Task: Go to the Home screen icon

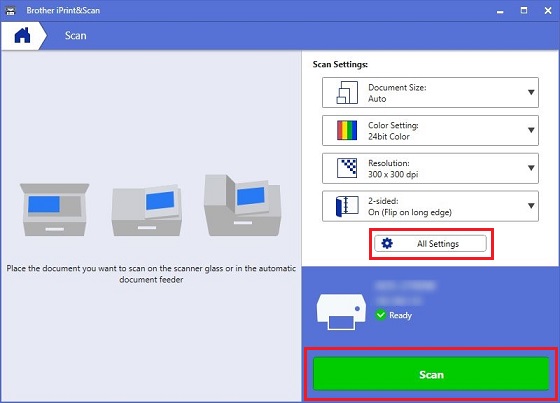Action: coord(22,35)
